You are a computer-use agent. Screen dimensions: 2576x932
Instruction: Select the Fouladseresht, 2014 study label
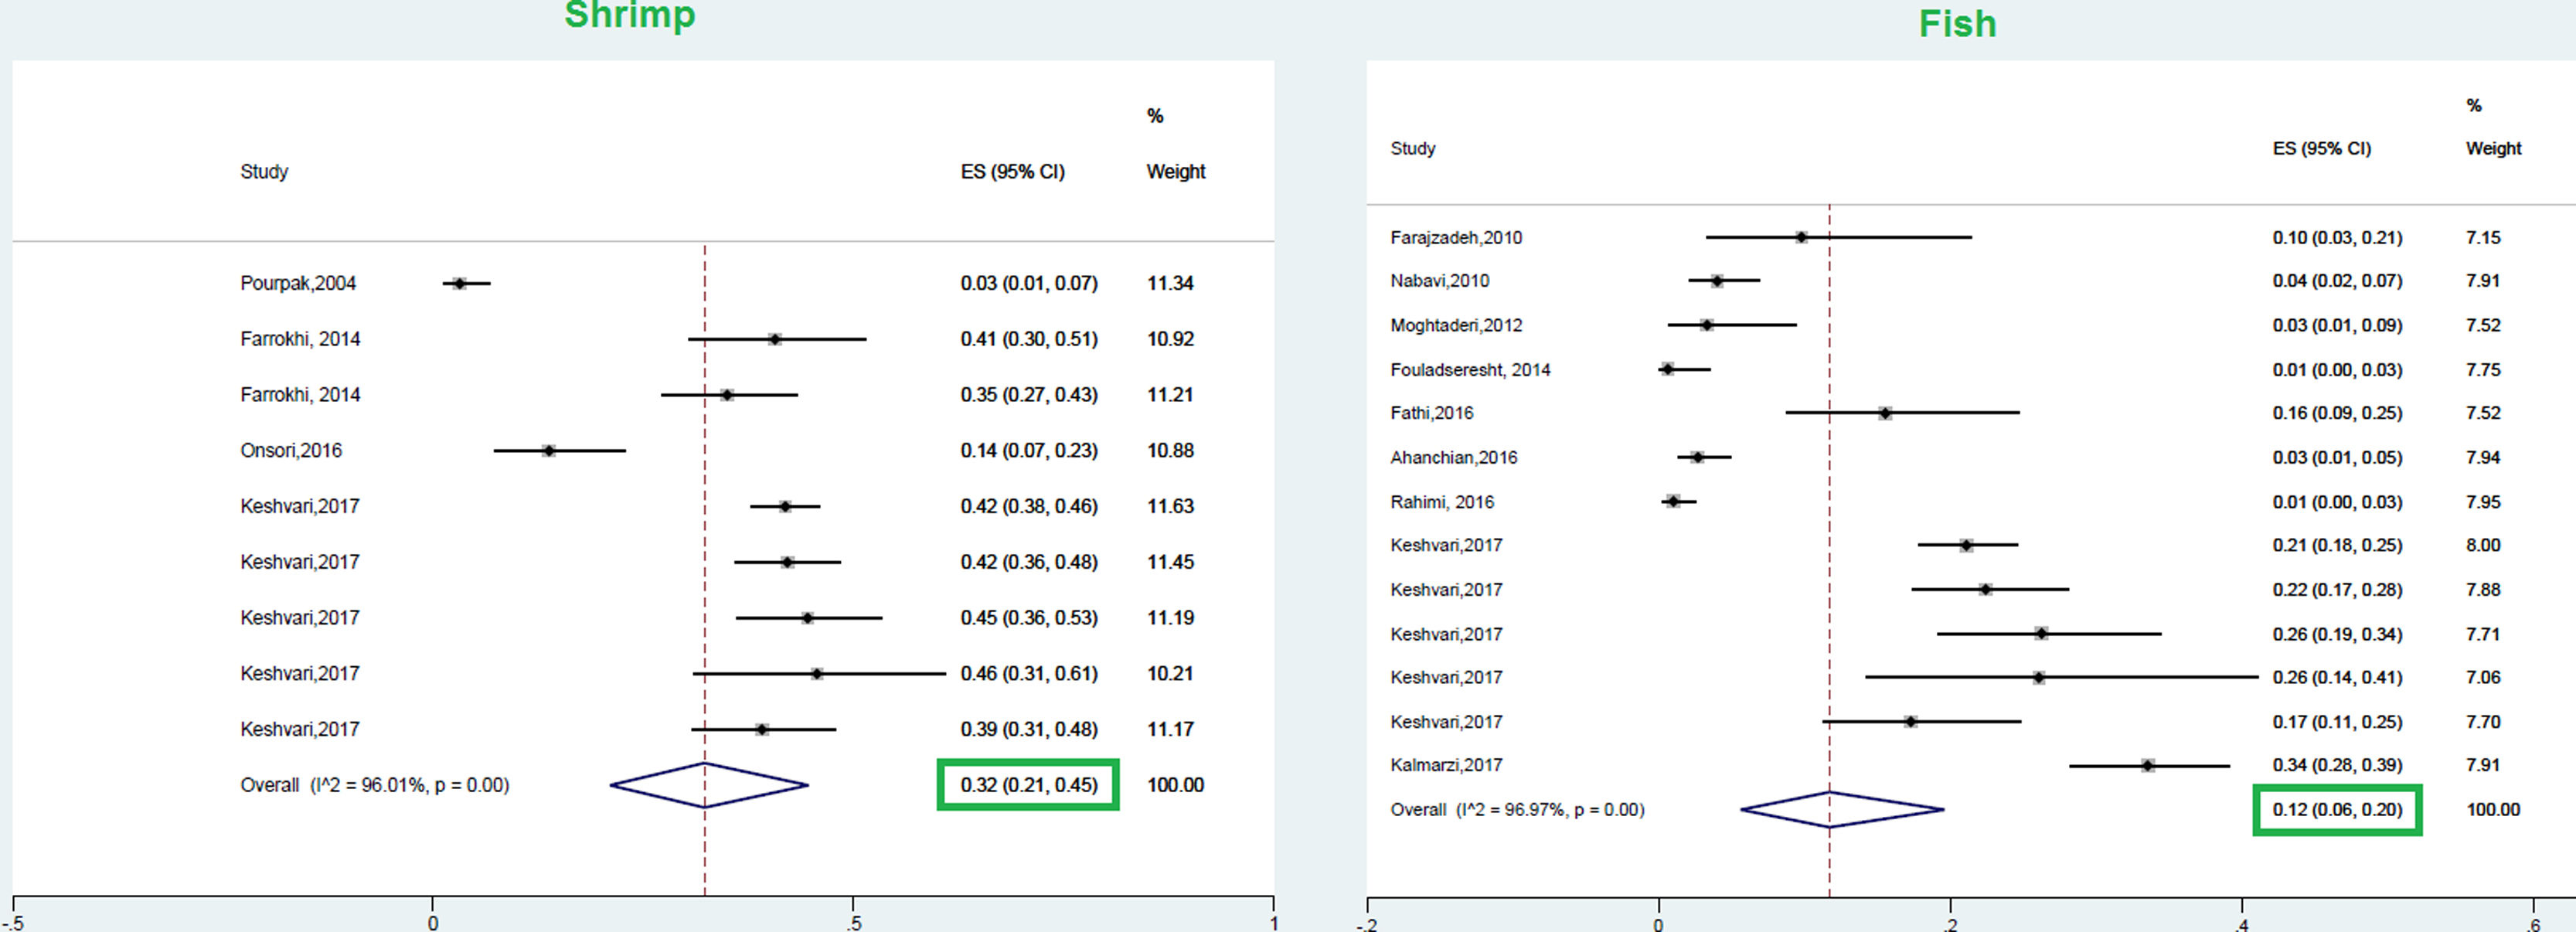(x=1469, y=370)
